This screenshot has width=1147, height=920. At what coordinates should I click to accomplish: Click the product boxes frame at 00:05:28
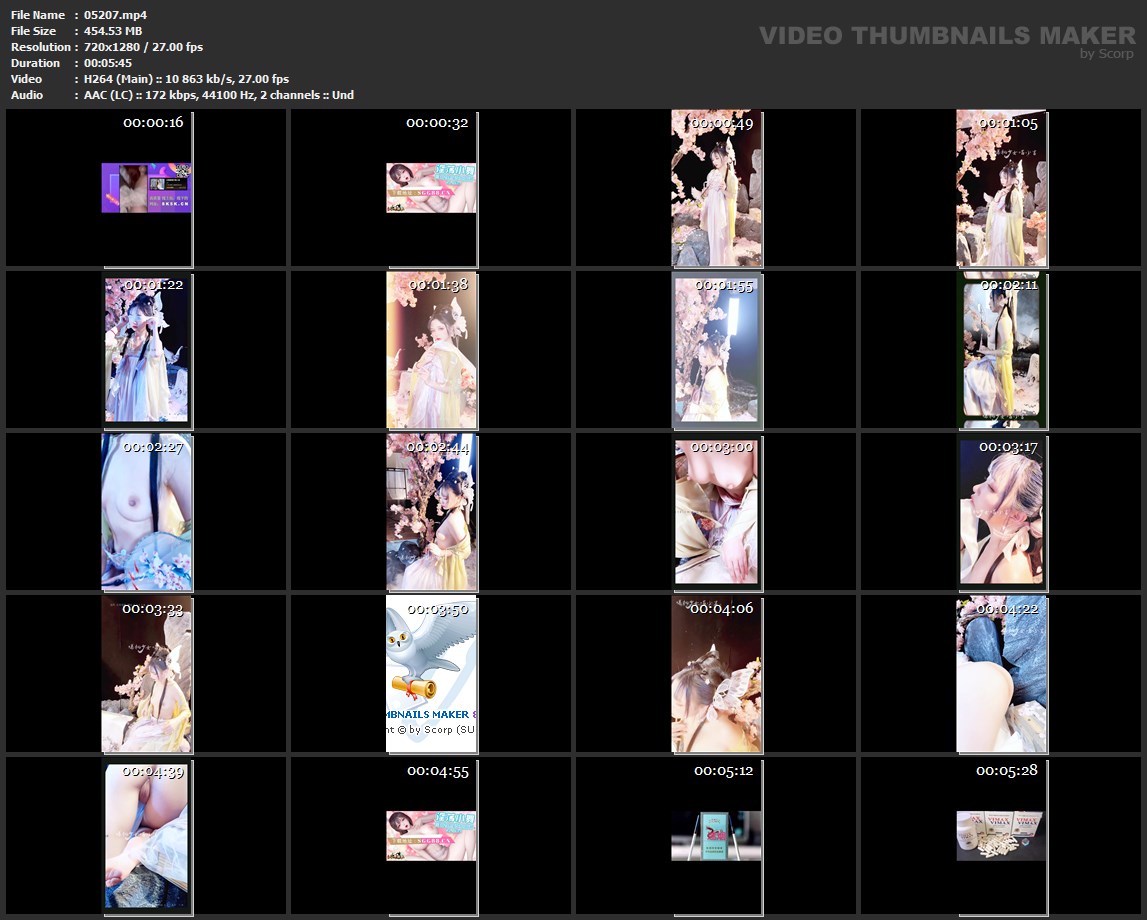1001,836
